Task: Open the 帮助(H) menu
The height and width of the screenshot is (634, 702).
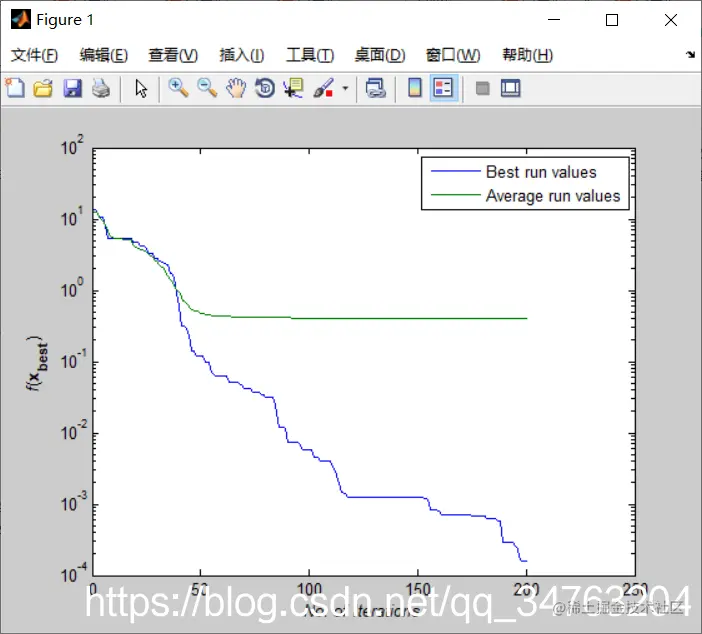Action: click(527, 55)
